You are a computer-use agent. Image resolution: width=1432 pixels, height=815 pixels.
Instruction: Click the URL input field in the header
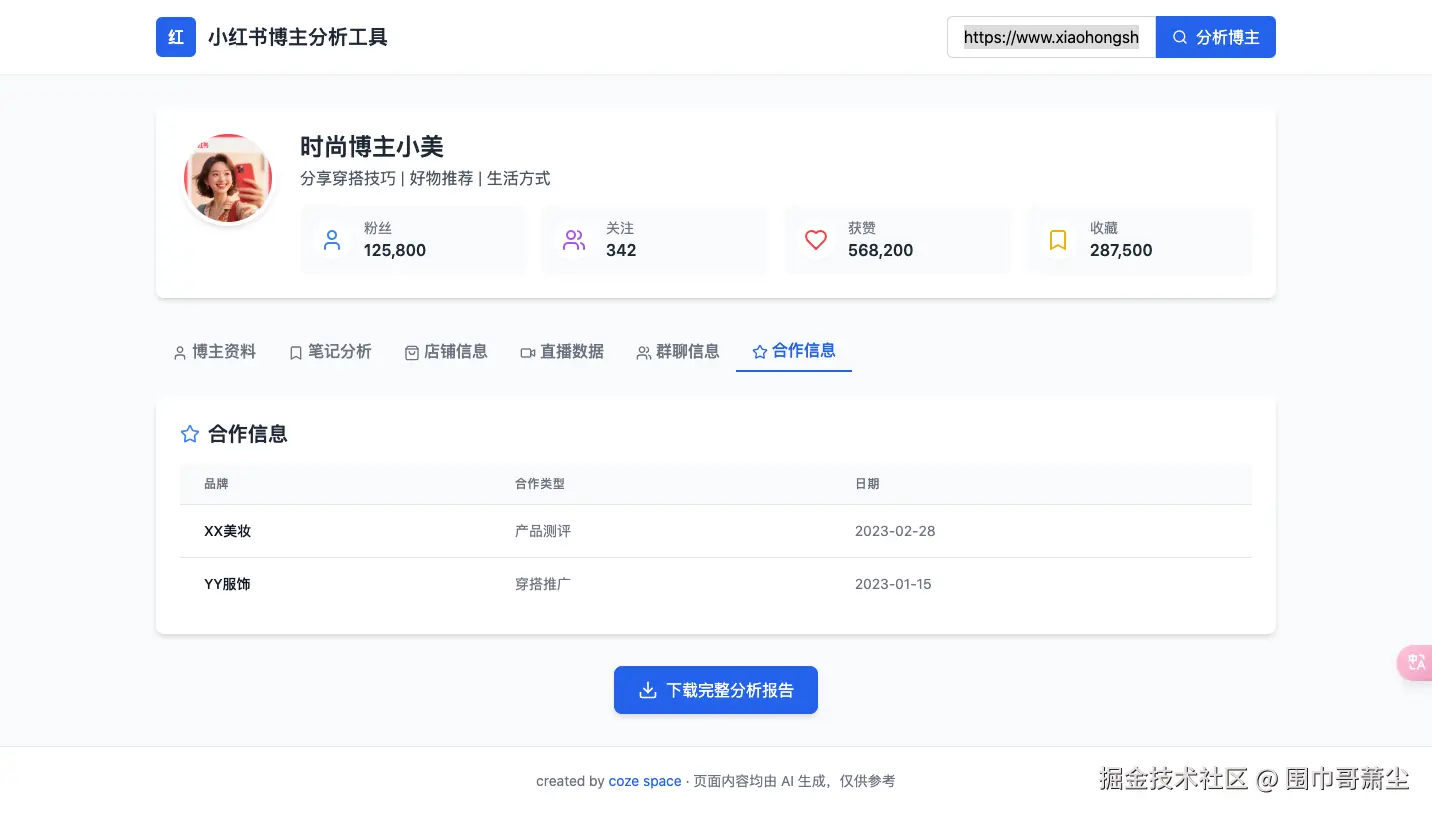click(x=1050, y=37)
